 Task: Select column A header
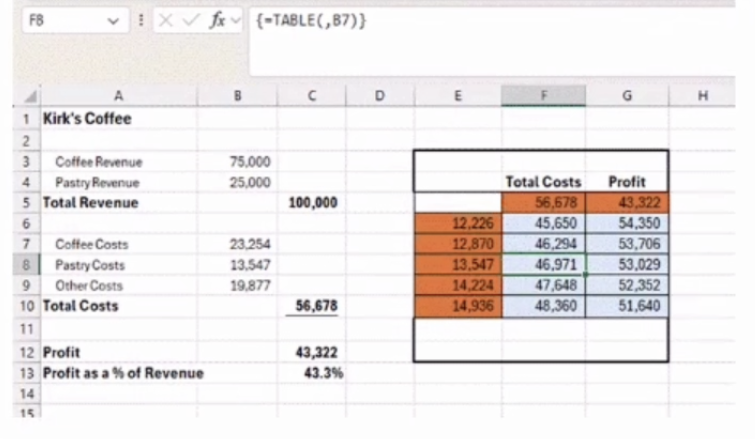[118, 96]
